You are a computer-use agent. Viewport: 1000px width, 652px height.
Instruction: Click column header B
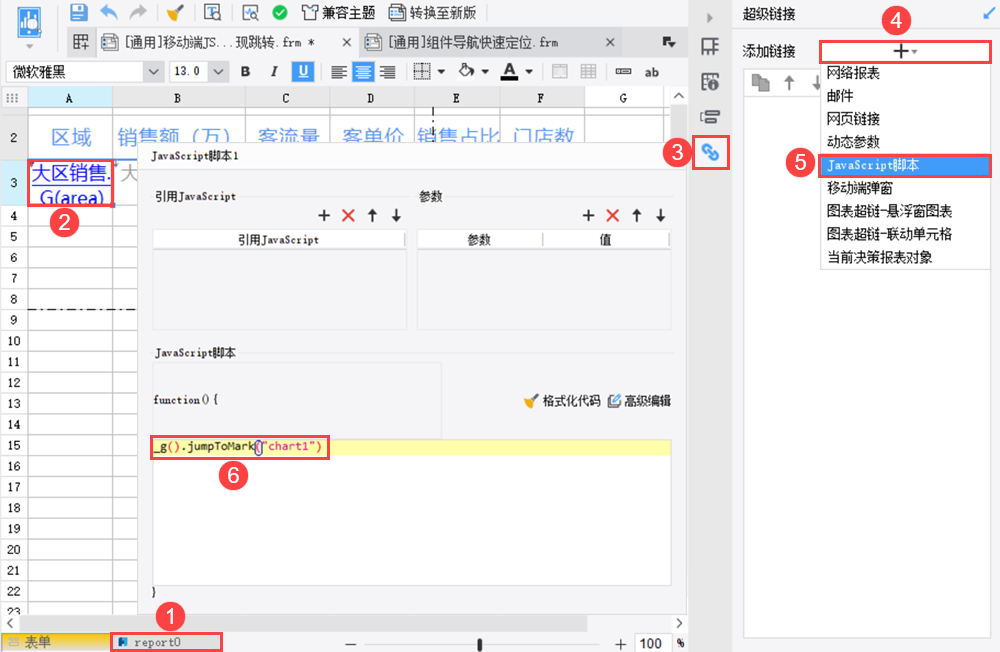179,98
